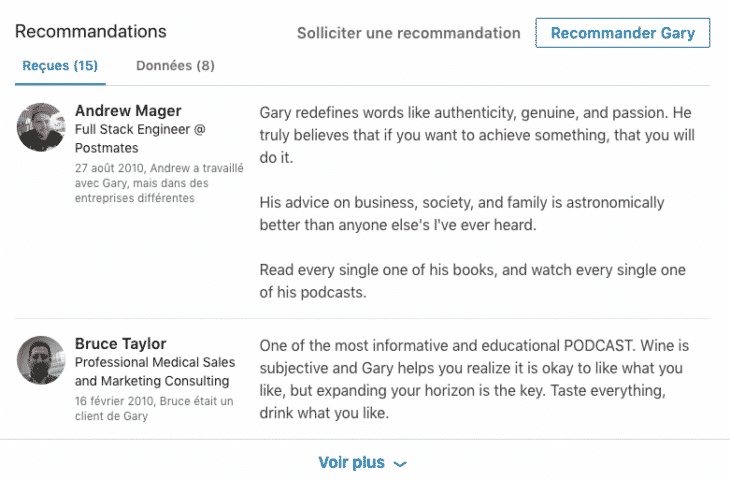Viewport: 730px width, 480px height.
Task: Click the paragraph starting 'Gary redefines words'
Action: [476, 135]
